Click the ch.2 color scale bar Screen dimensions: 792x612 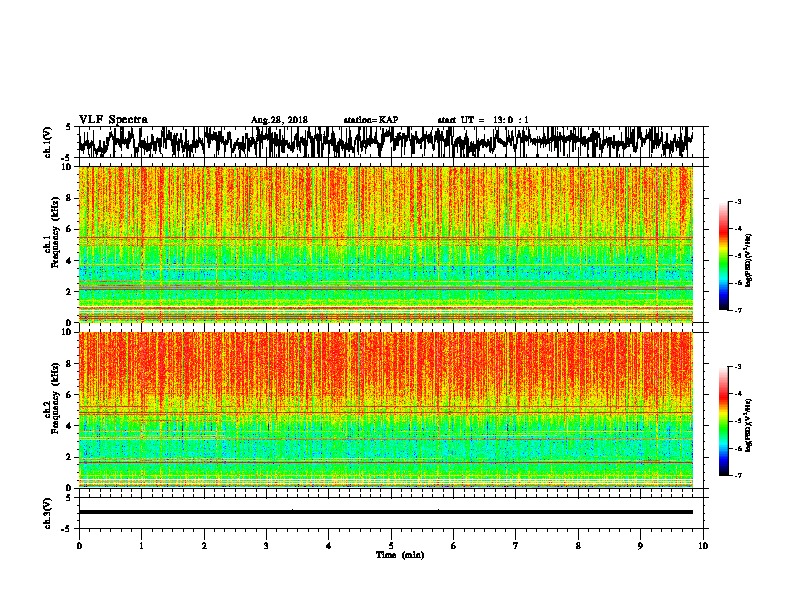click(x=723, y=421)
